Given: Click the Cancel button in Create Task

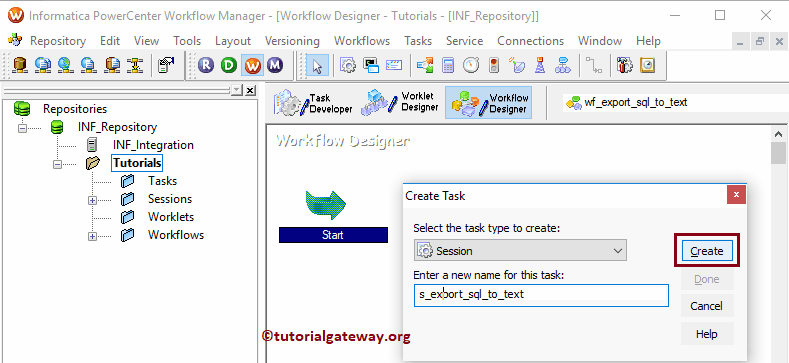Looking at the screenshot, I should (706, 306).
